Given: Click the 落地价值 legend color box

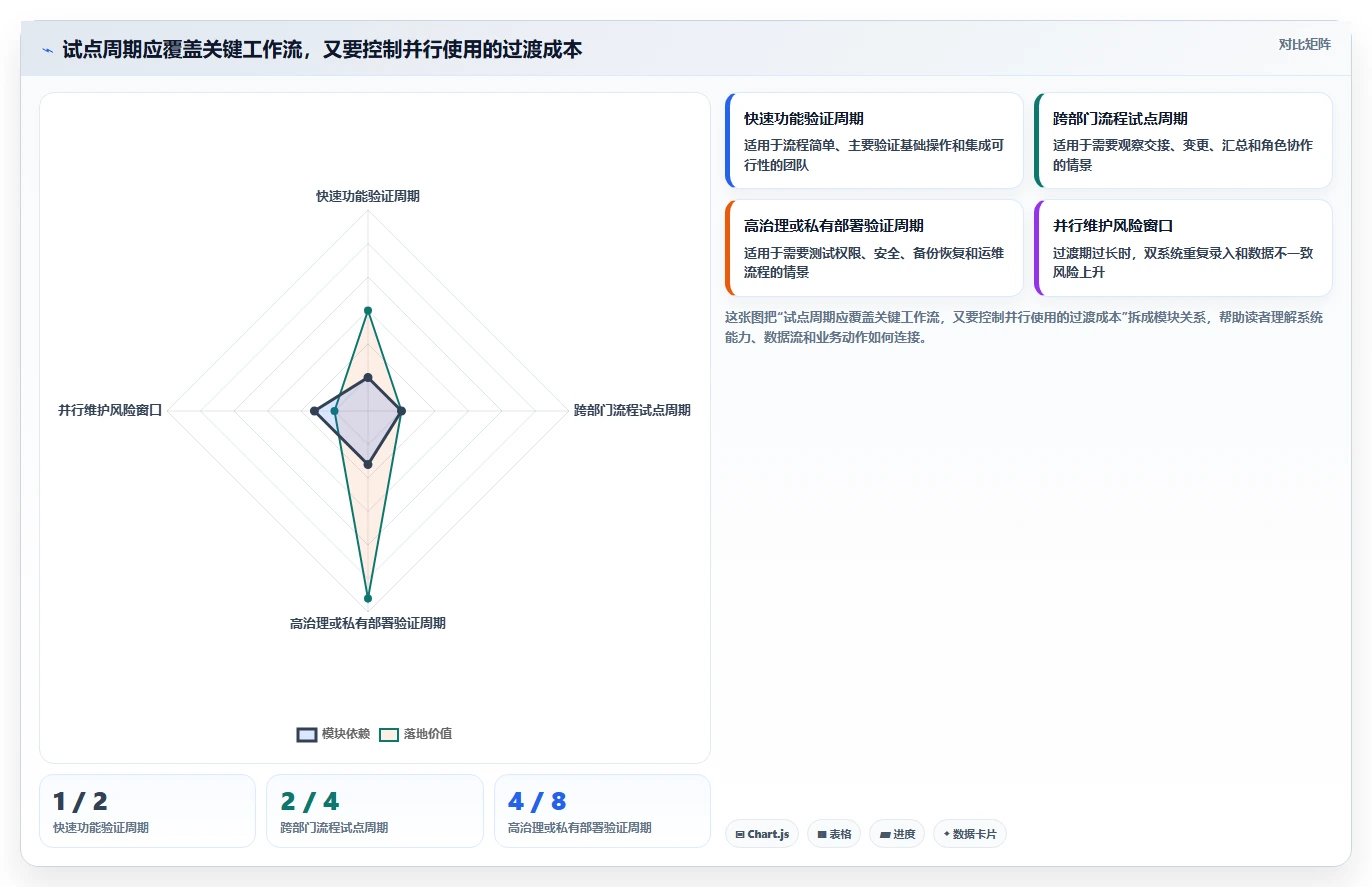Looking at the screenshot, I should coord(389,734).
